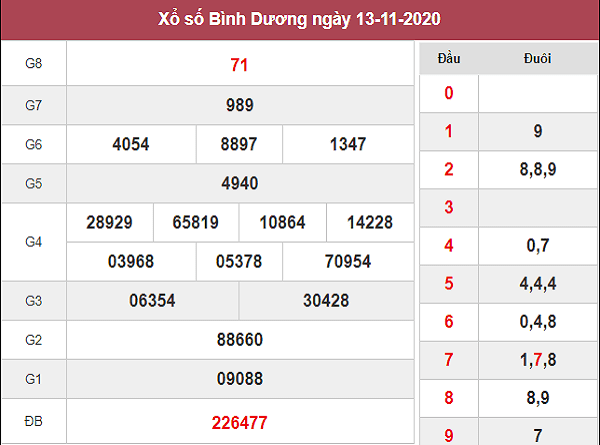Click head digit 5 in Đầu column
The width and height of the screenshot is (600, 445).
click(449, 284)
